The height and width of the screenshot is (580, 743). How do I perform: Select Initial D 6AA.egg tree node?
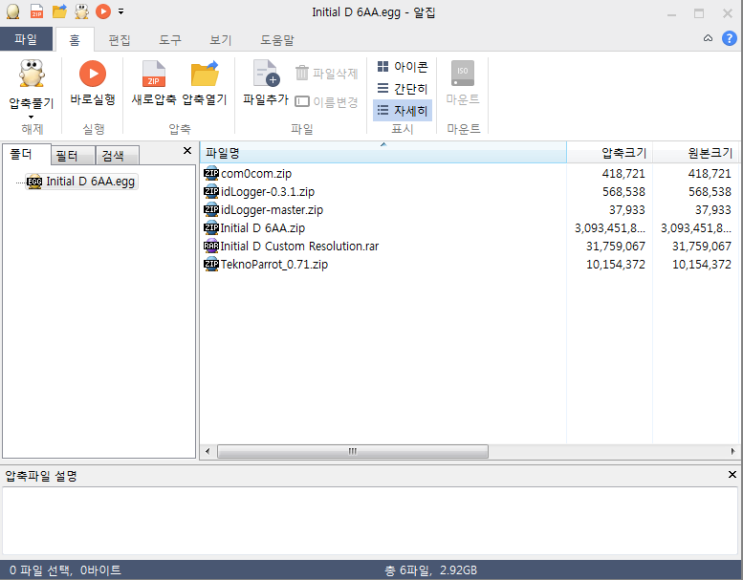click(x=82, y=181)
